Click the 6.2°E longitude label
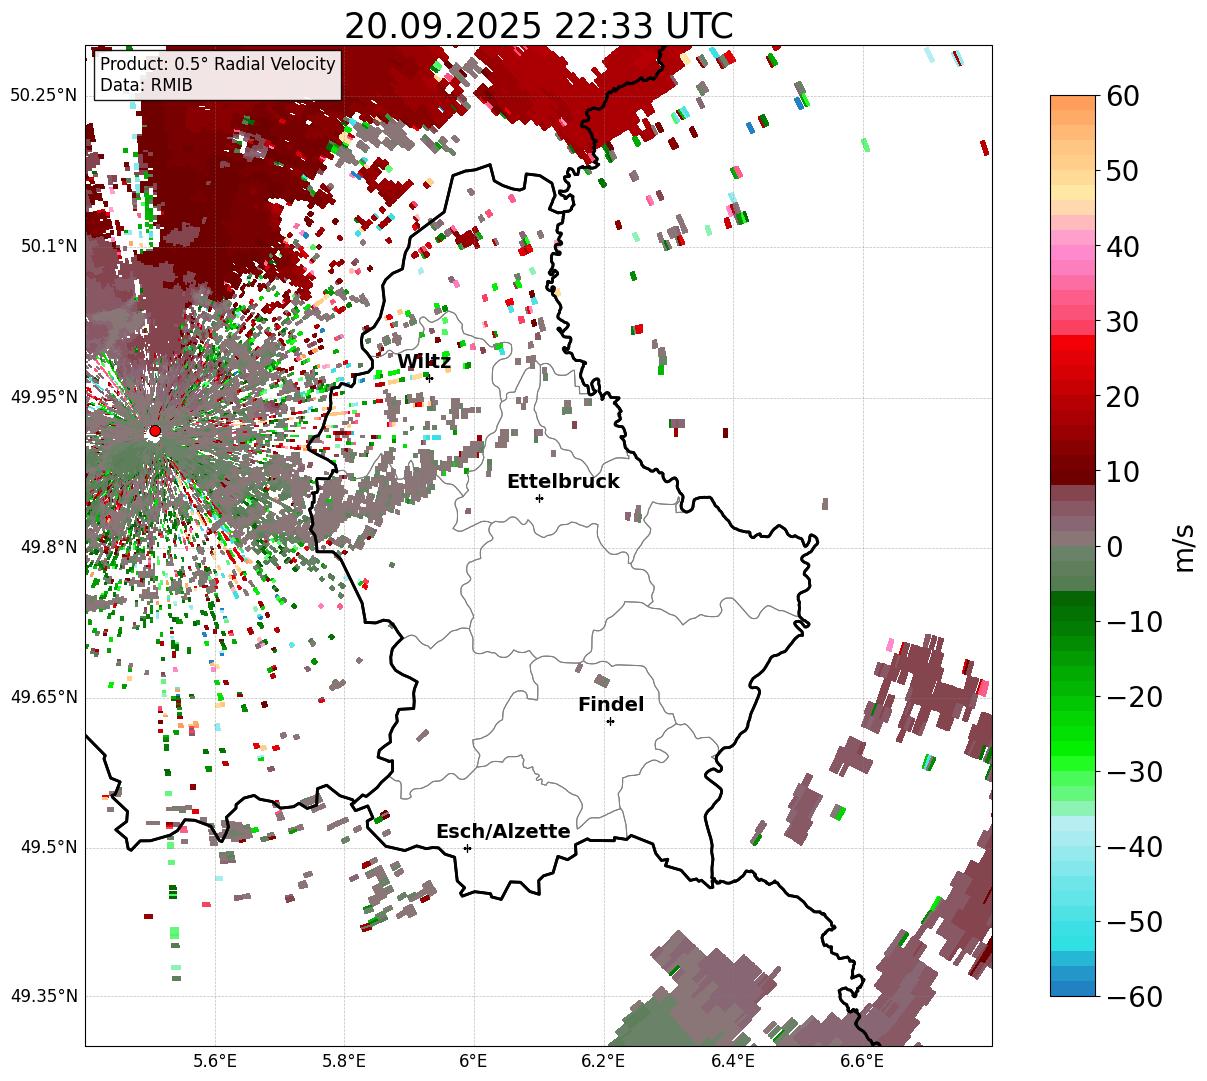1207x1081 pixels. coord(603,1061)
